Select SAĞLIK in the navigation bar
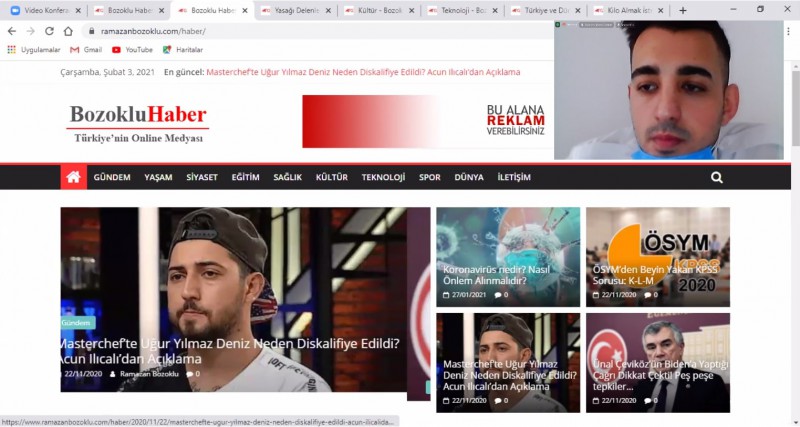 point(288,177)
